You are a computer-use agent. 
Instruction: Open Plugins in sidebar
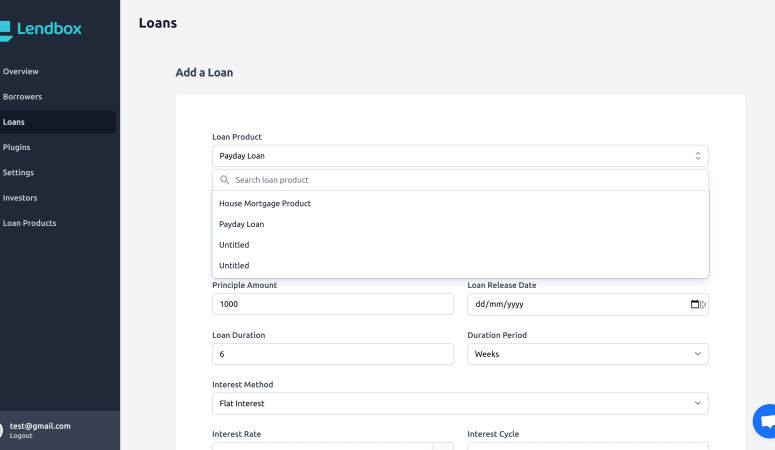pos(16,147)
